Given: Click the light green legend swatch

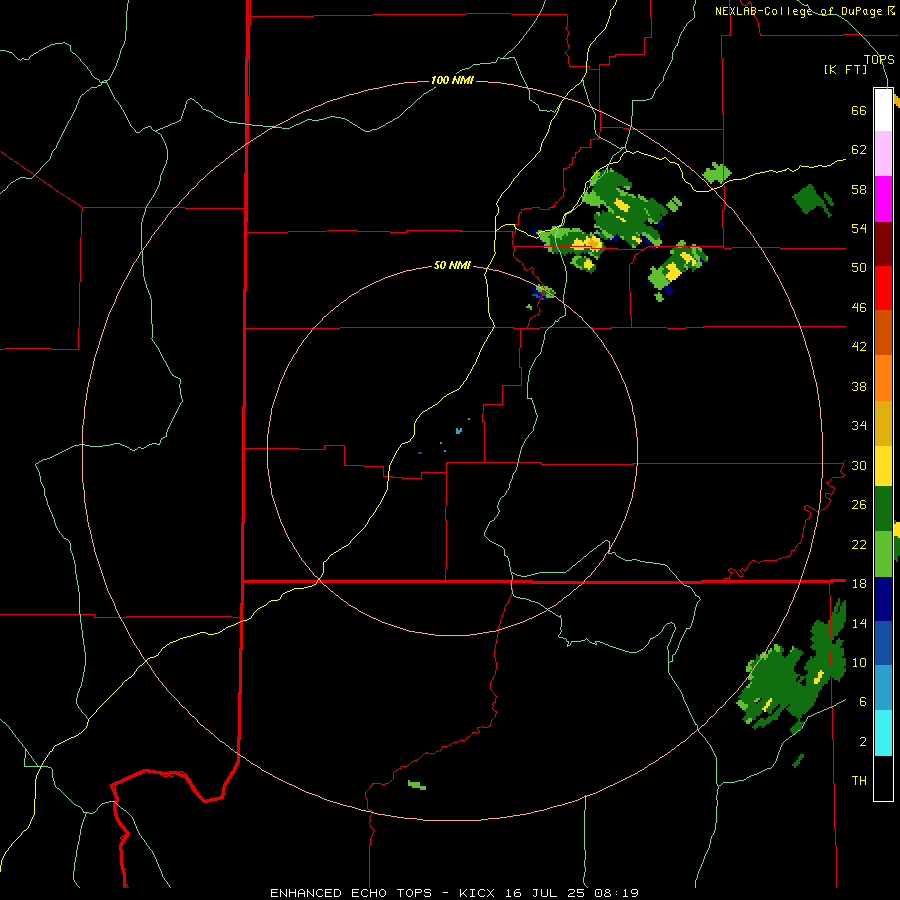Looking at the screenshot, I should (883, 554).
